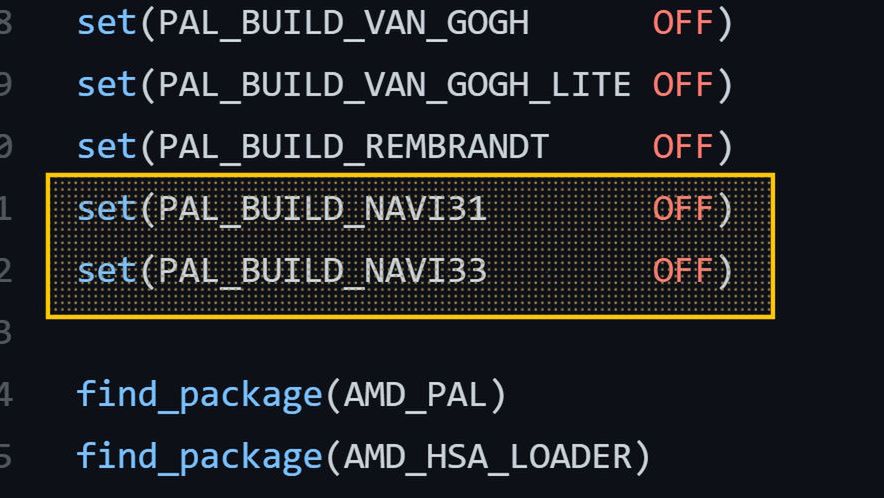Click find_package keyword before AMD_HSA_LOADER
The width and height of the screenshot is (884, 498).
point(198,456)
